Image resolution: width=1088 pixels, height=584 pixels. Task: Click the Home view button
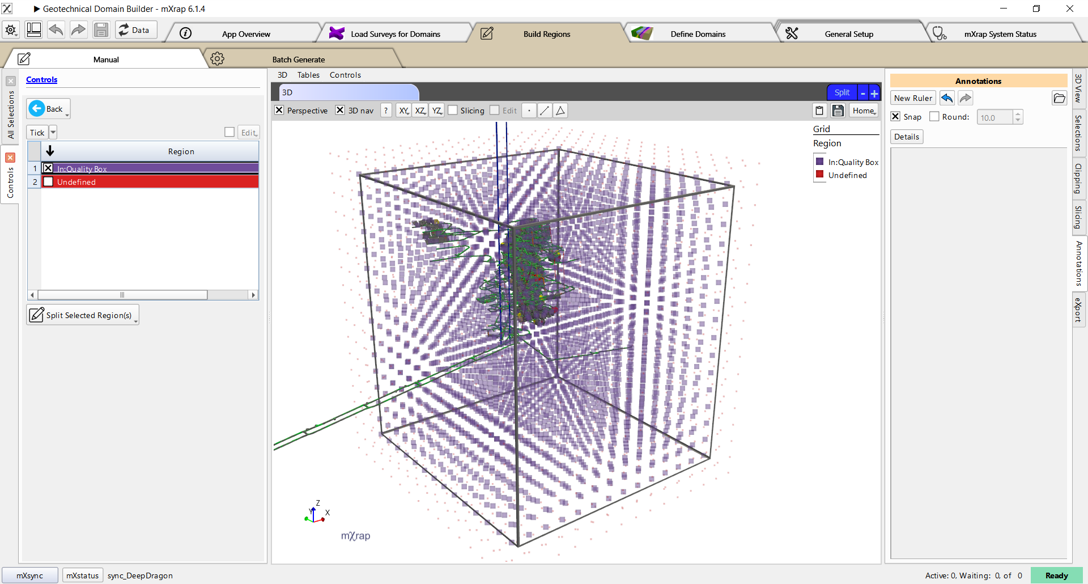[x=864, y=110]
